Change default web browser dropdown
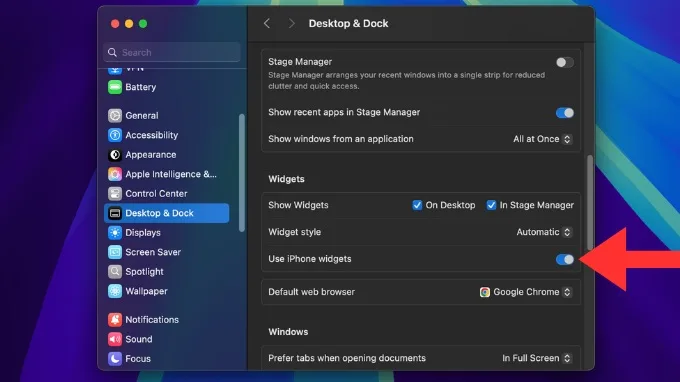This screenshot has width=680, height=382. (x=526, y=292)
